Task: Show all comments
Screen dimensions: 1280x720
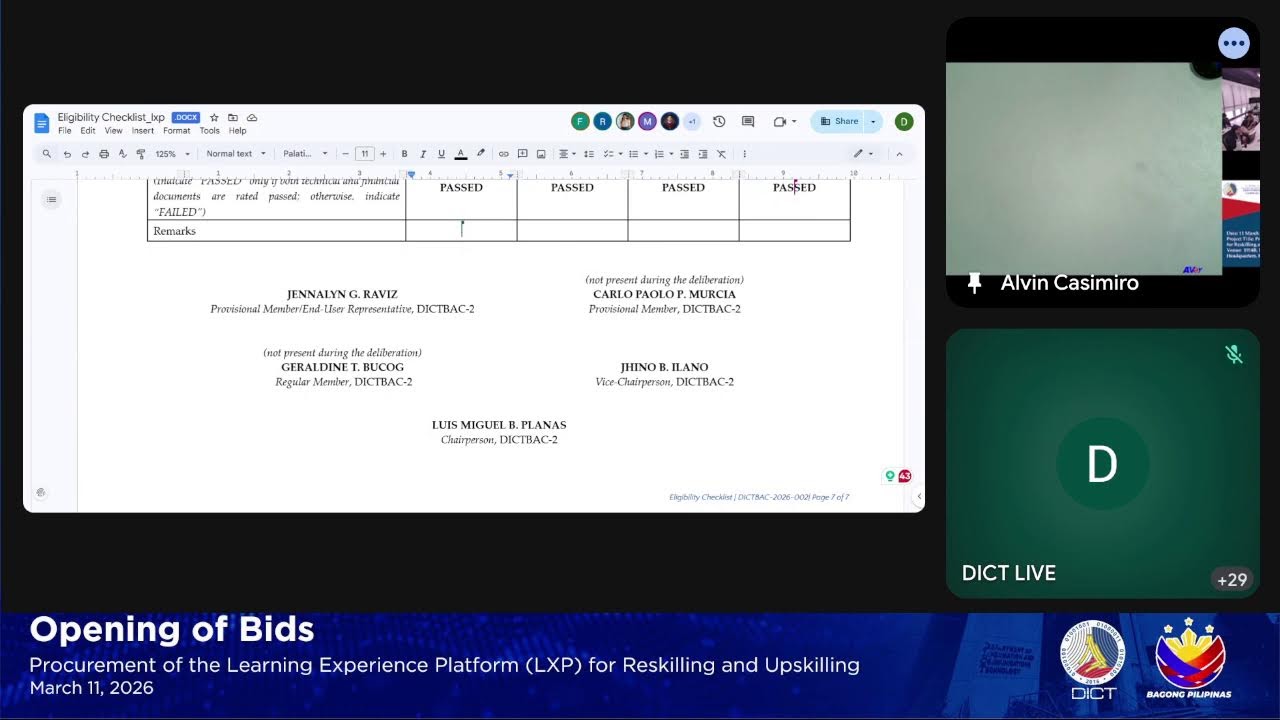Action: [748, 121]
